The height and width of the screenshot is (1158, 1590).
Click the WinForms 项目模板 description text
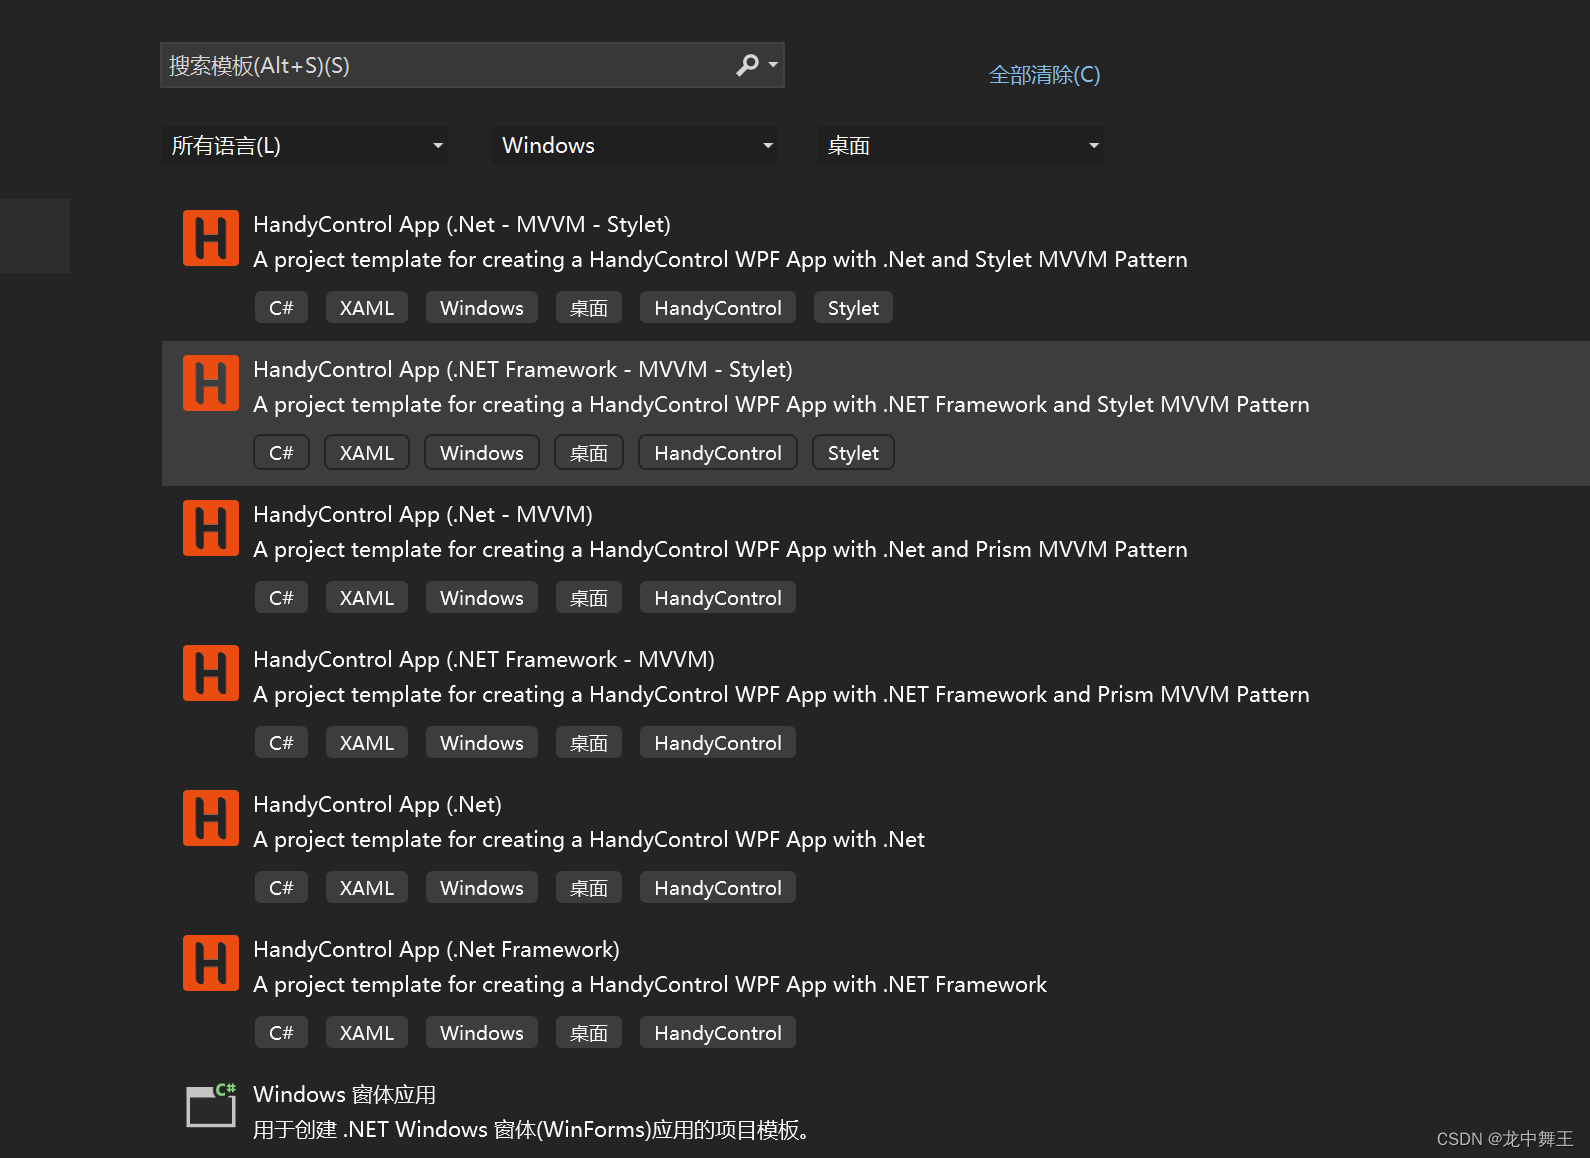pos(531,1130)
